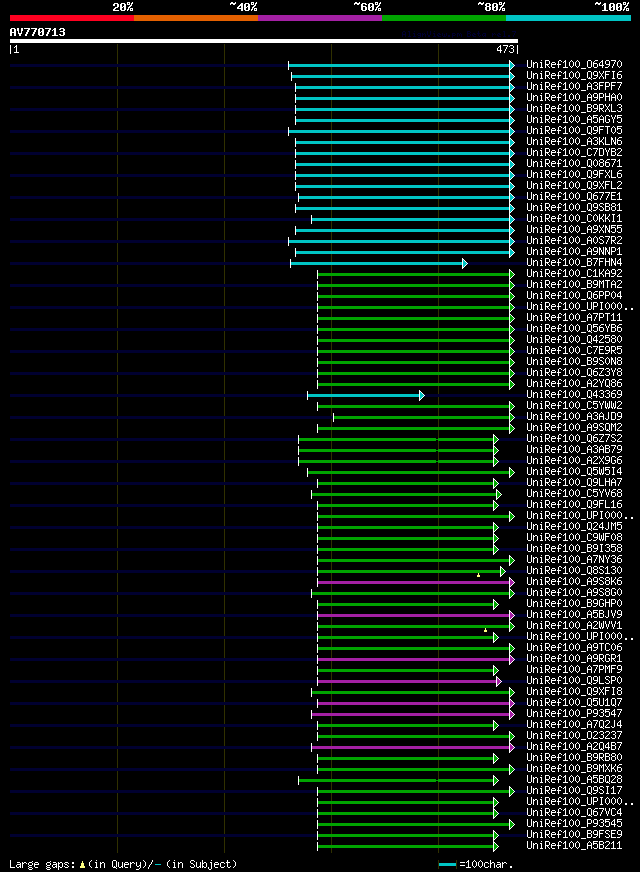Click the purple alignment bar for A9S8K6
This screenshot has width=640, height=872.
click(x=416, y=582)
